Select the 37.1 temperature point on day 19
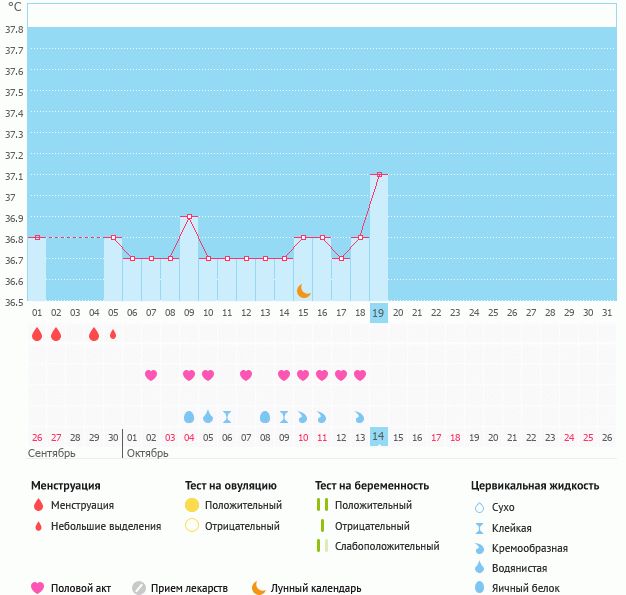 [379, 175]
